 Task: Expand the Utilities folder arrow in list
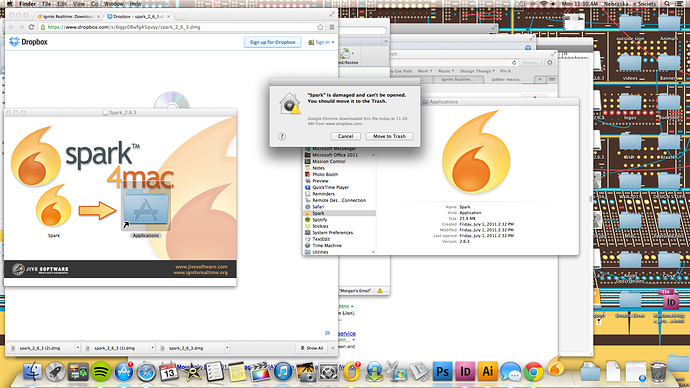coord(373,252)
